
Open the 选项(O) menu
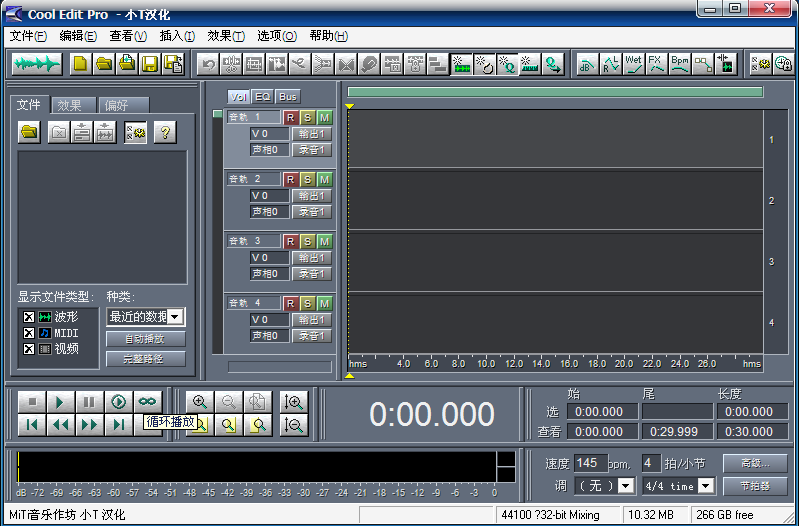pos(277,36)
